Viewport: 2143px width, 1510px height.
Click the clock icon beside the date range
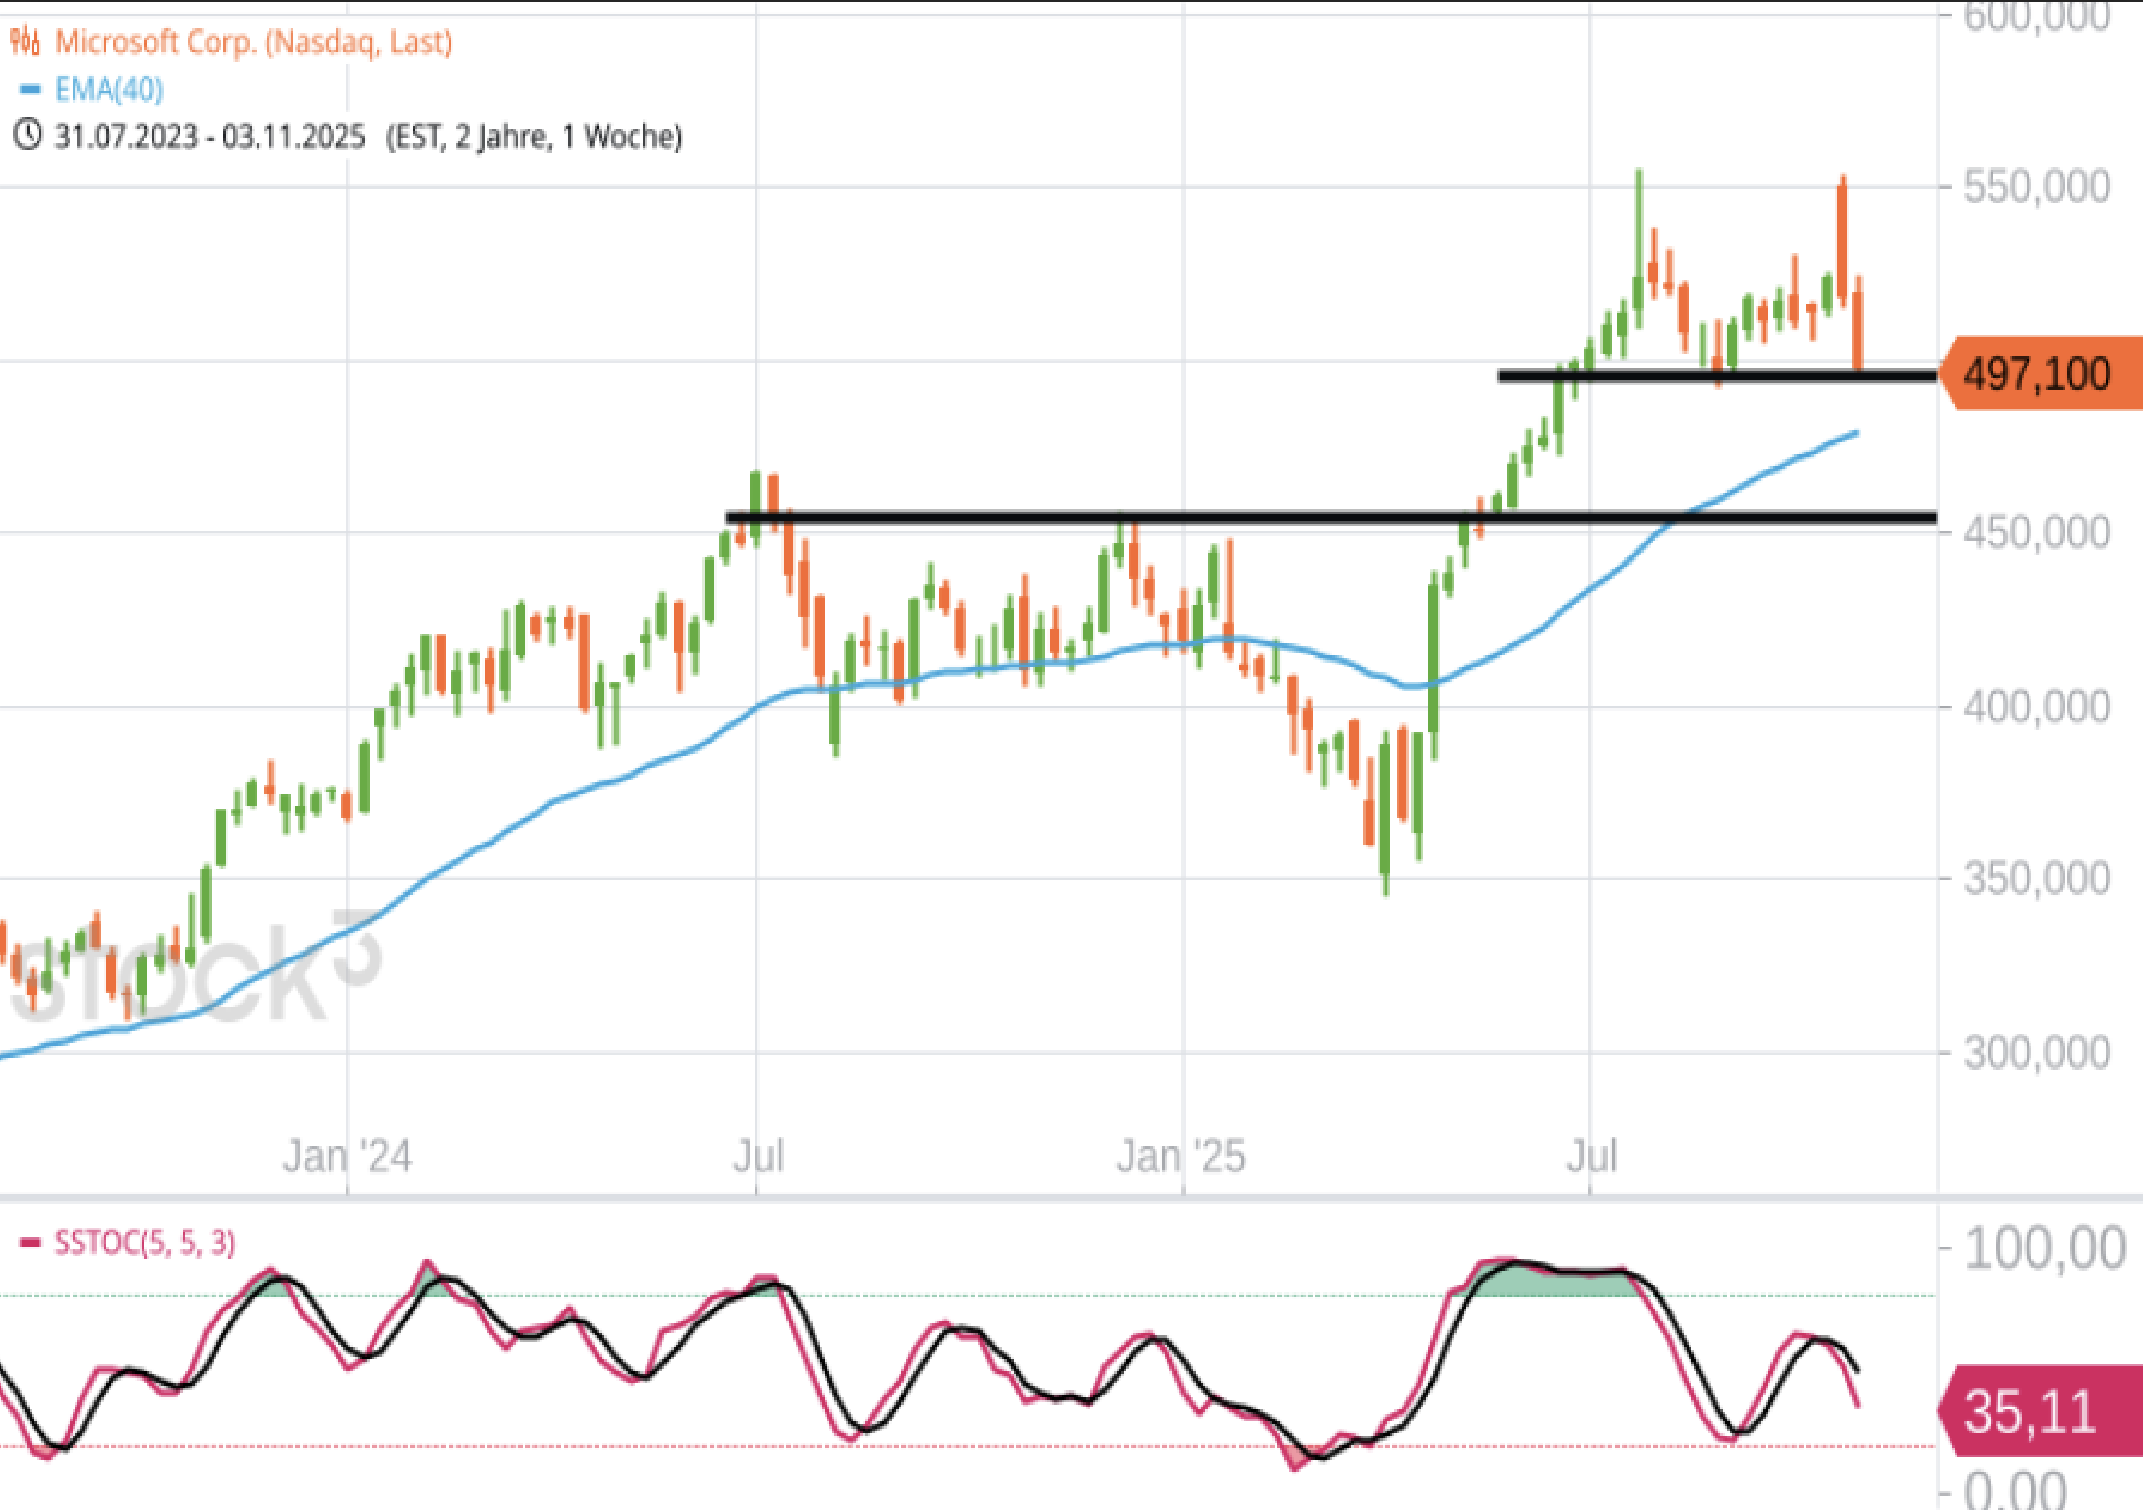(x=27, y=135)
